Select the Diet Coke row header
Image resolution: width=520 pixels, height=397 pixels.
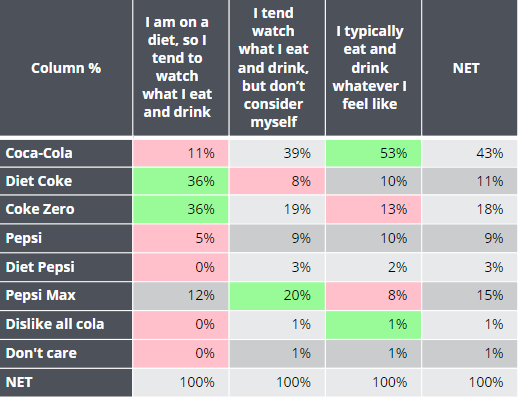[x=66, y=181]
